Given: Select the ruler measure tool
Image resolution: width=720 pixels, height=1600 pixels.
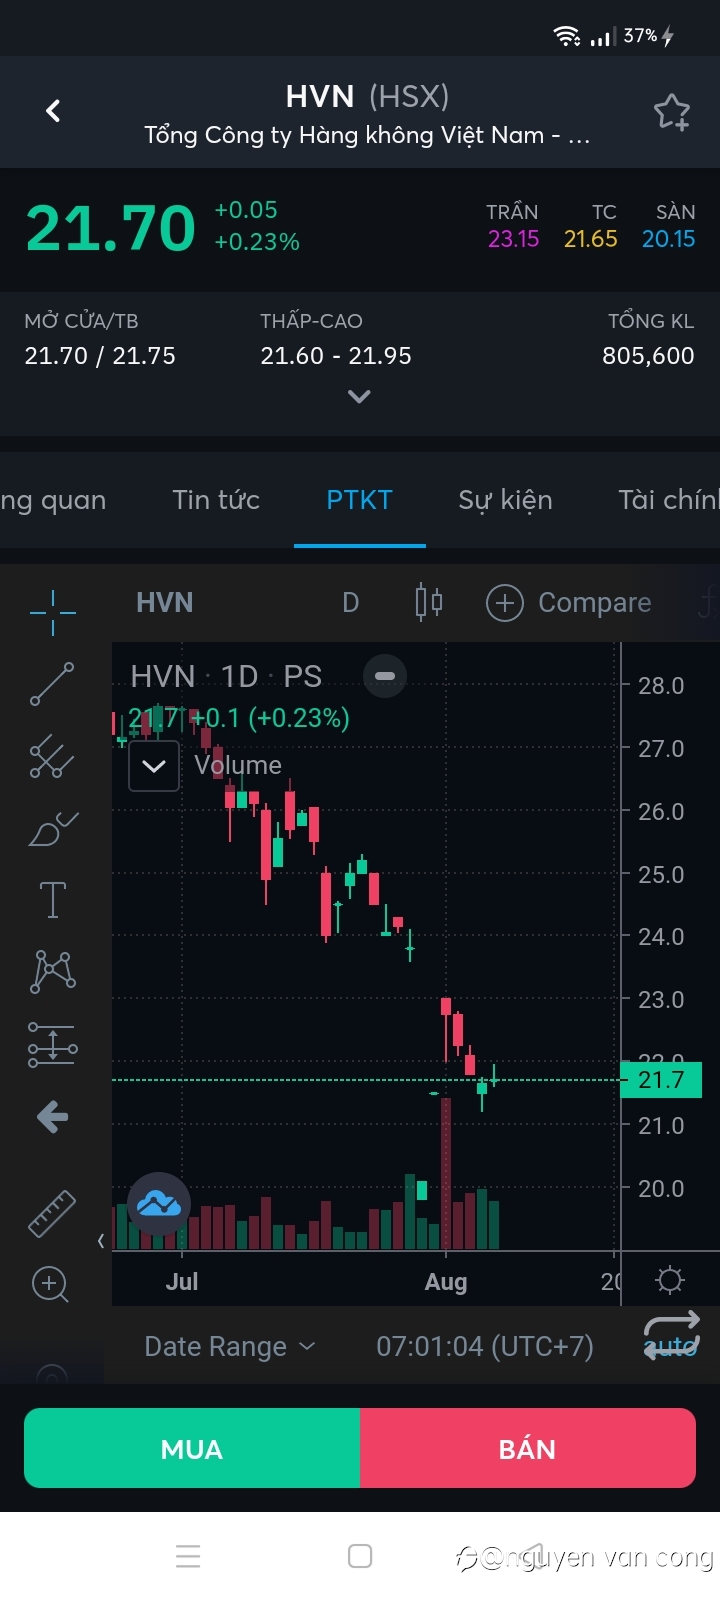Looking at the screenshot, I should click(52, 1213).
